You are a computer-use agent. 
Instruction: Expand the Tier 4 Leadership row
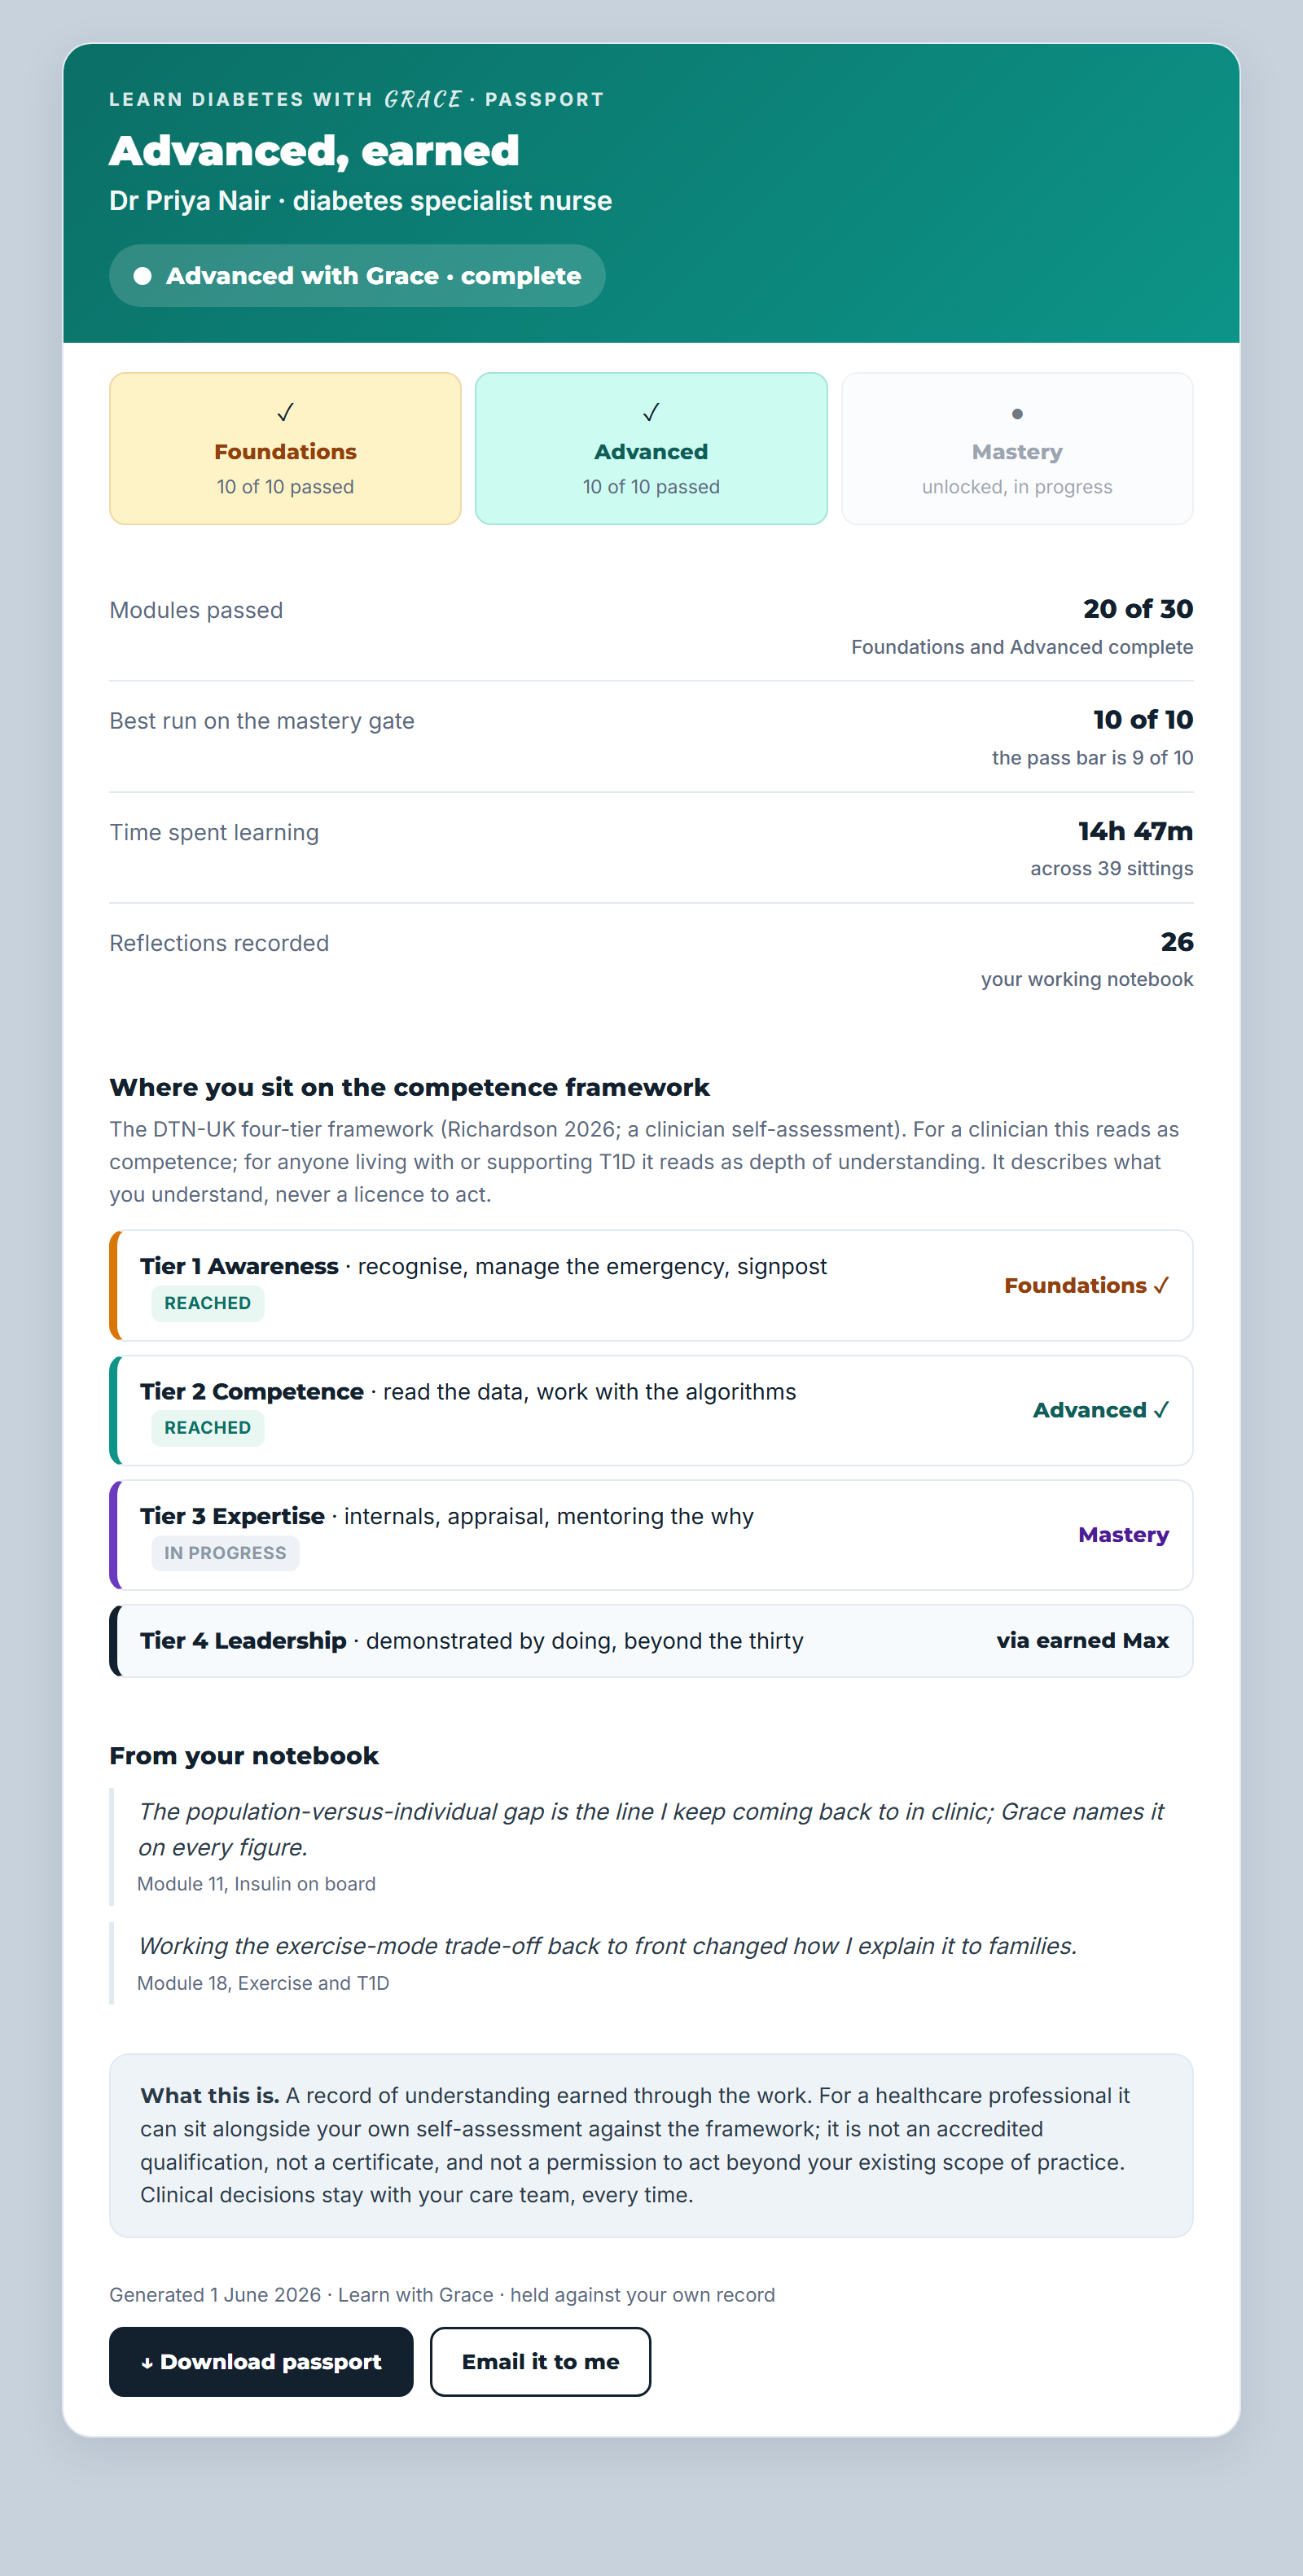(651, 1641)
